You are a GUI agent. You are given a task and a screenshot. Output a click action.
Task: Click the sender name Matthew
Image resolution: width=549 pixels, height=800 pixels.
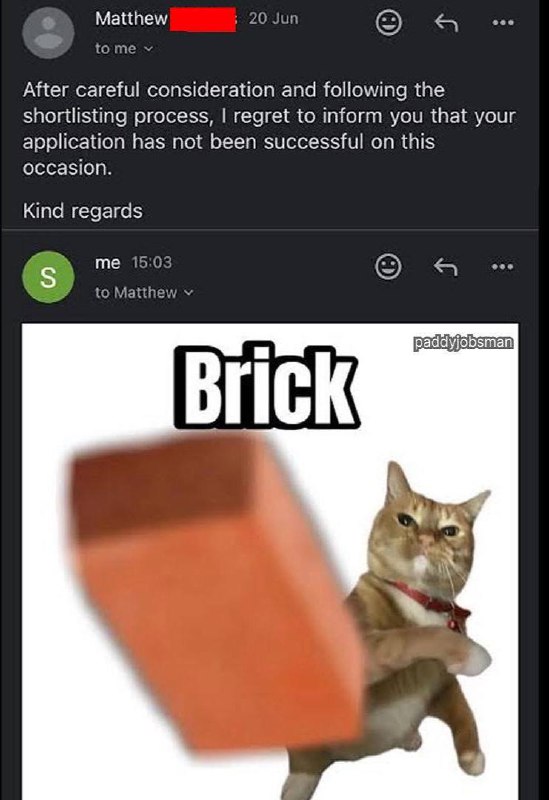point(131,19)
